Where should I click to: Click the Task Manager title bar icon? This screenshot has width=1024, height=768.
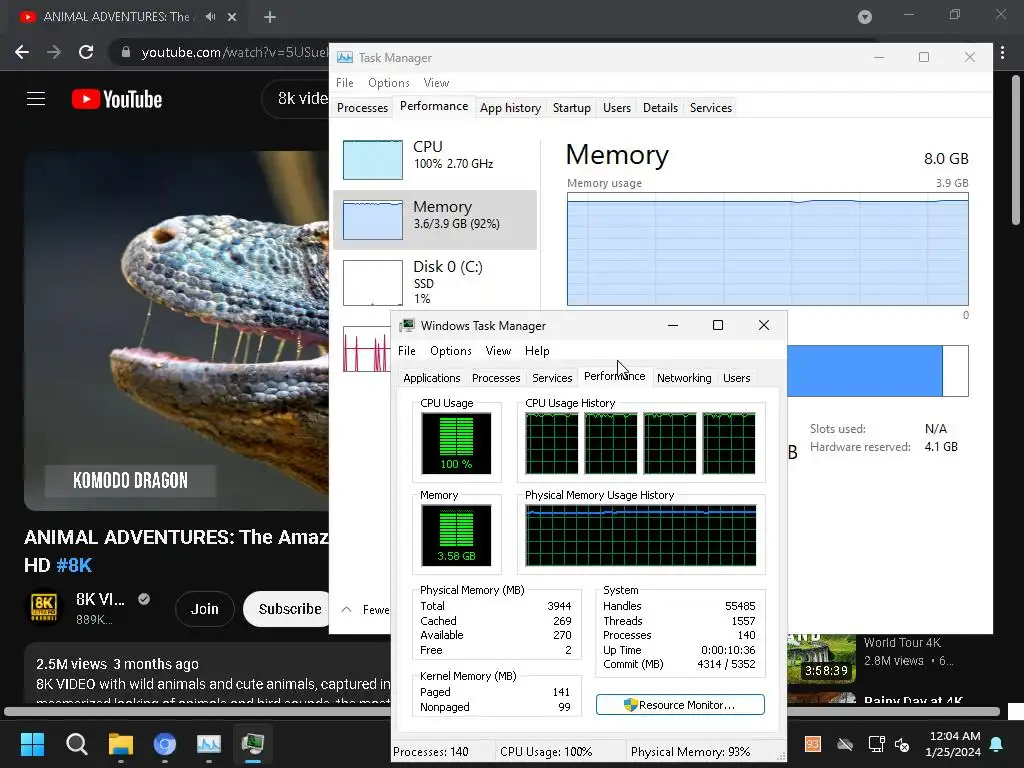coord(345,57)
